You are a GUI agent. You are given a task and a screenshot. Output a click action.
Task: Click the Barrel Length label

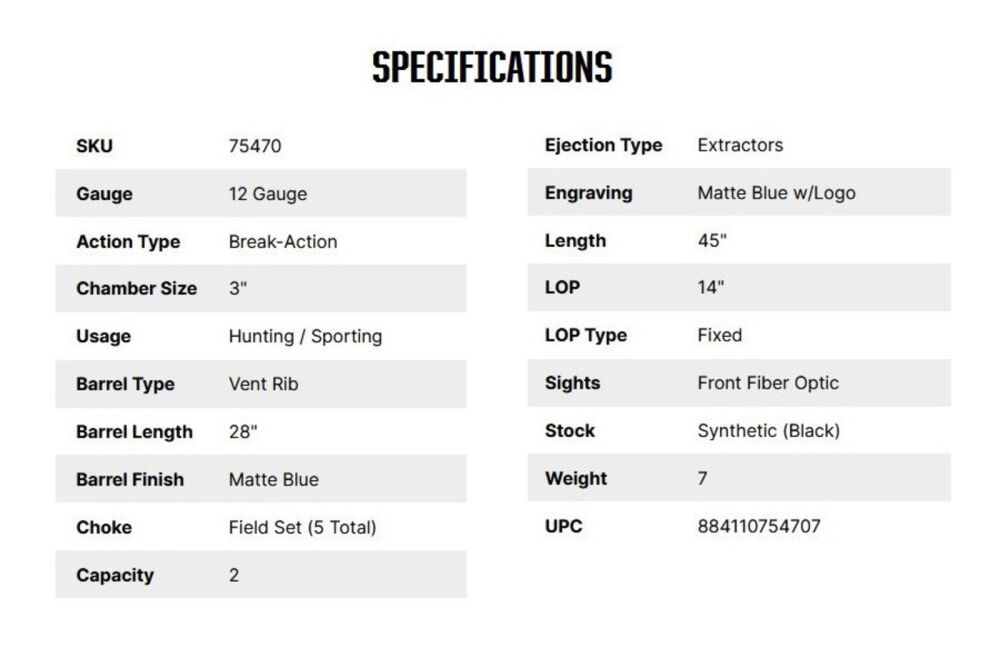[x=134, y=432]
